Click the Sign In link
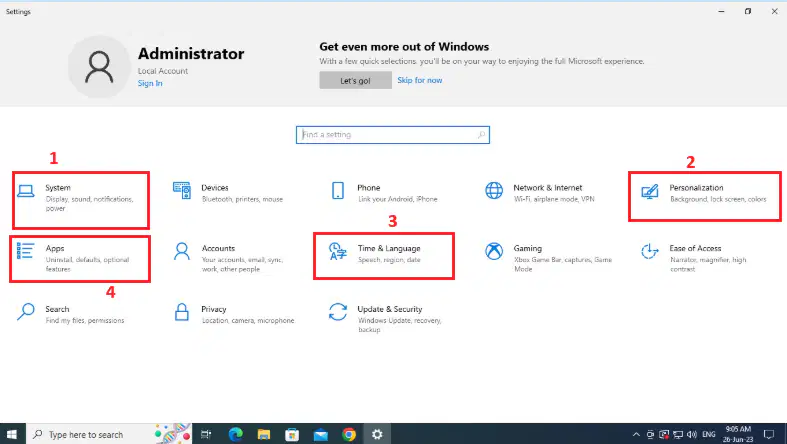 (x=150, y=83)
